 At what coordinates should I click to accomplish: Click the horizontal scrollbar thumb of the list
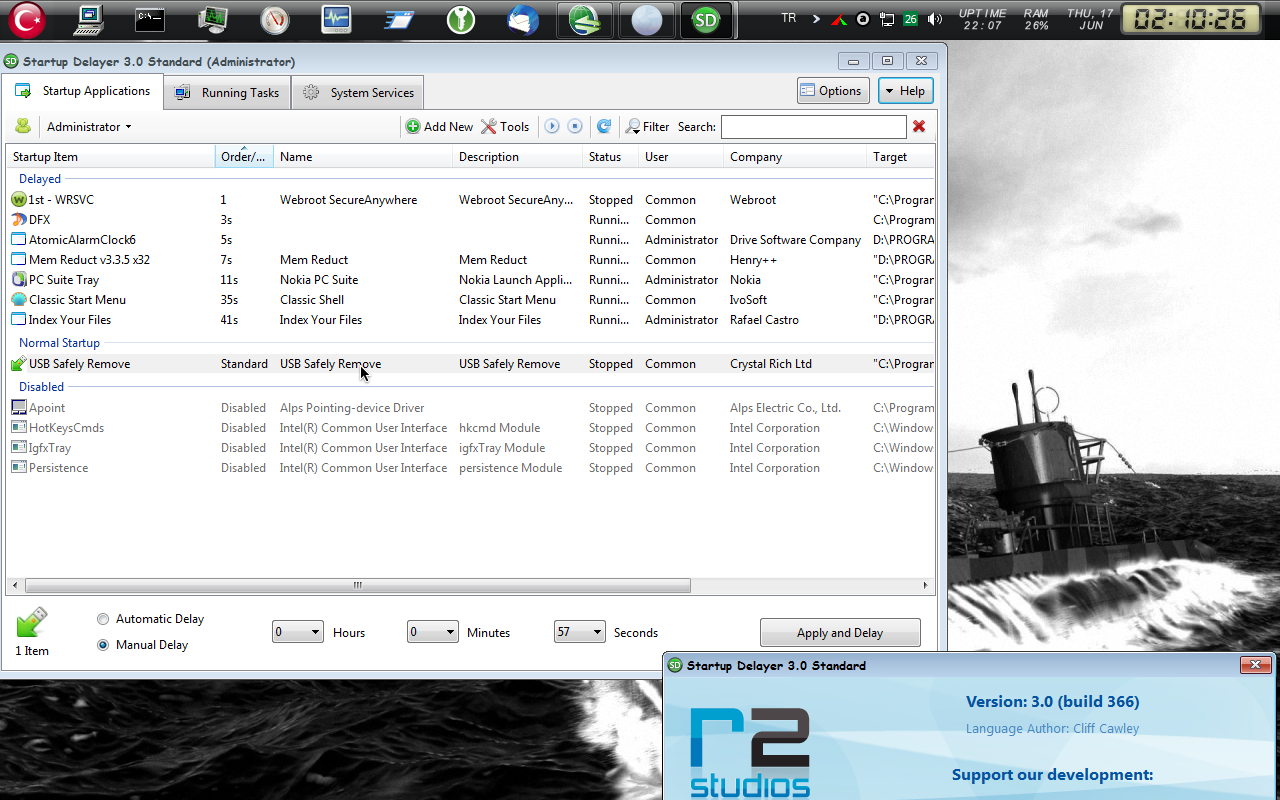tap(358, 586)
